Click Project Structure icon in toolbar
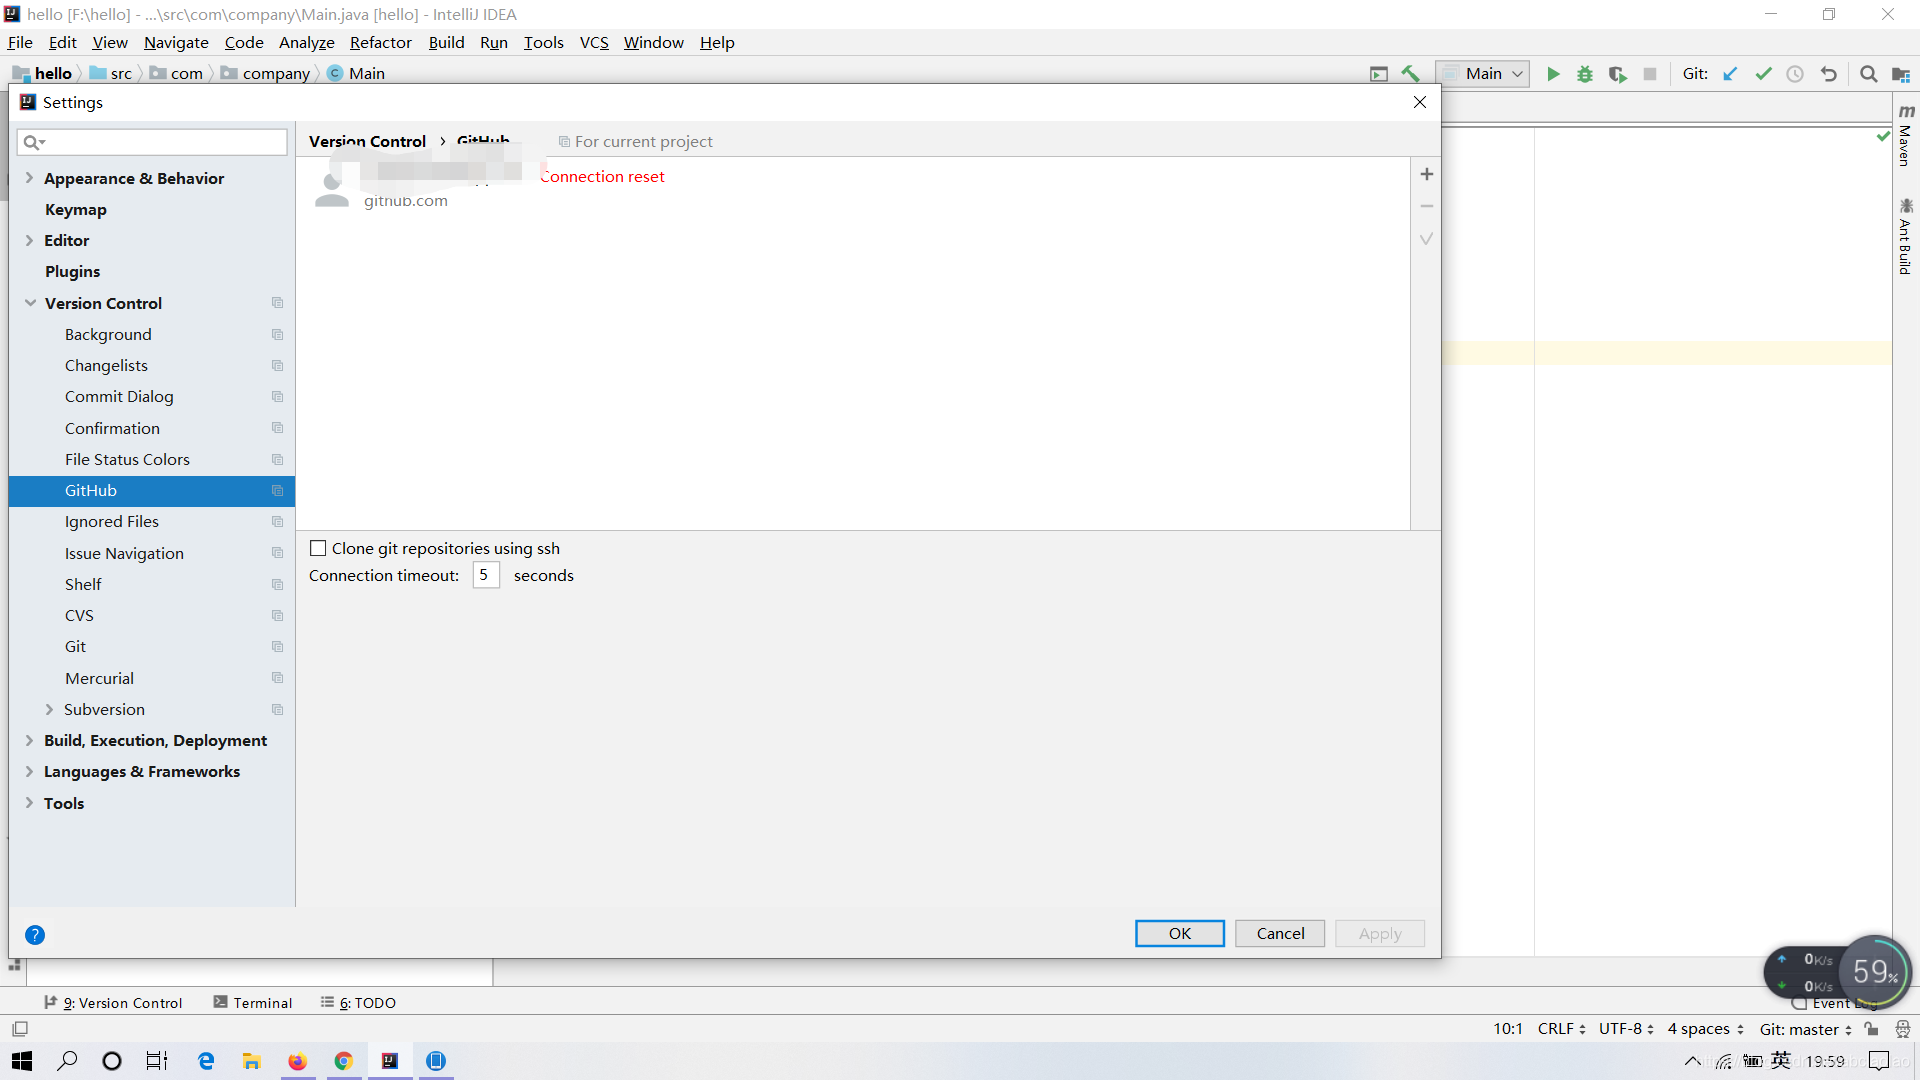 pyautogui.click(x=1900, y=74)
